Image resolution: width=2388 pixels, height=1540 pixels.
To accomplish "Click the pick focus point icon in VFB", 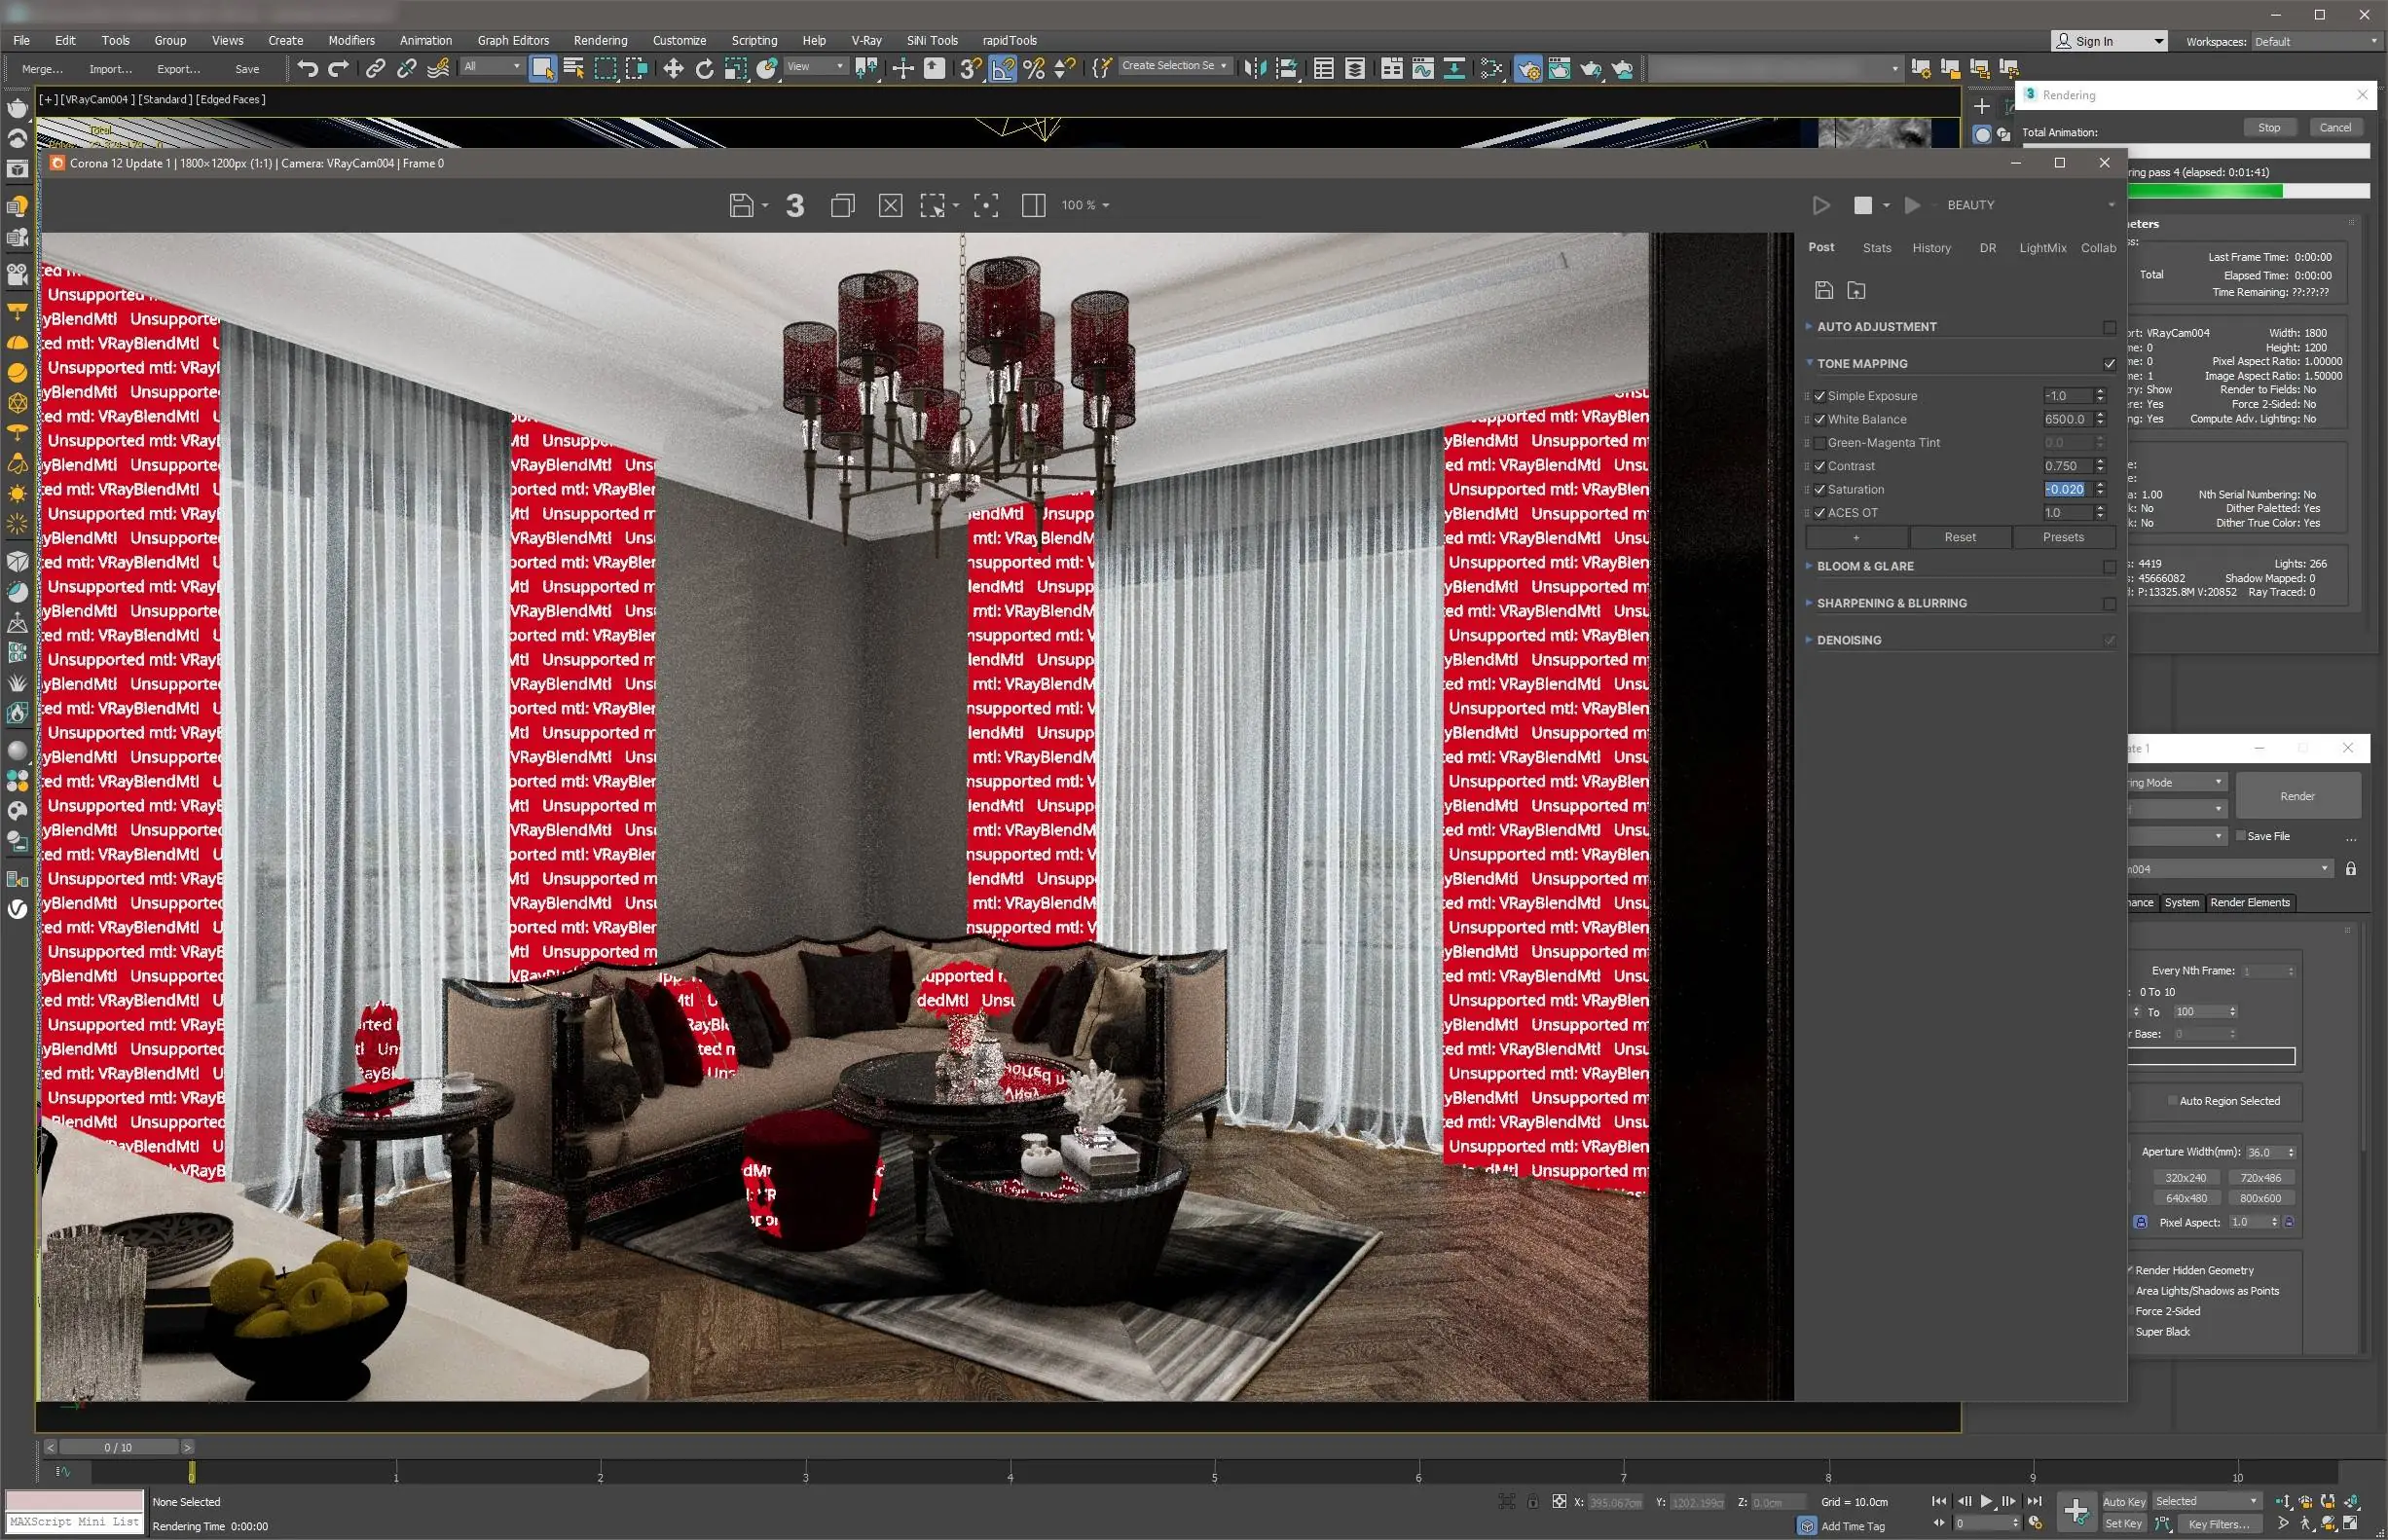I will tap(986, 205).
